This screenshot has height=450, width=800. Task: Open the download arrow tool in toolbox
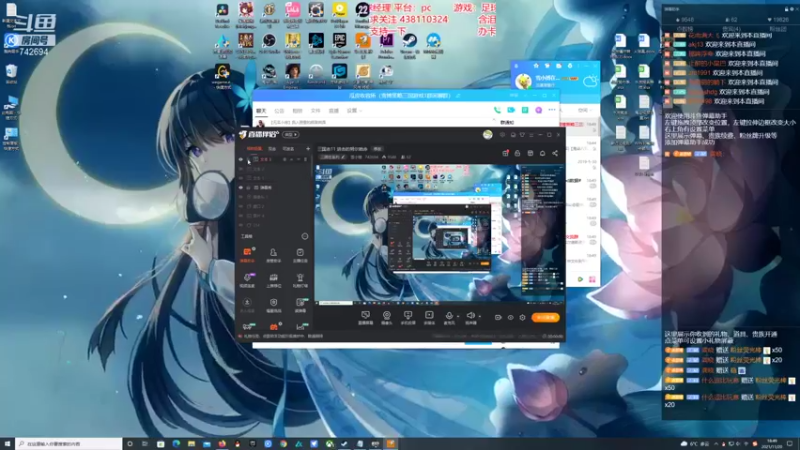pyautogui.click(x=247, y=303)
